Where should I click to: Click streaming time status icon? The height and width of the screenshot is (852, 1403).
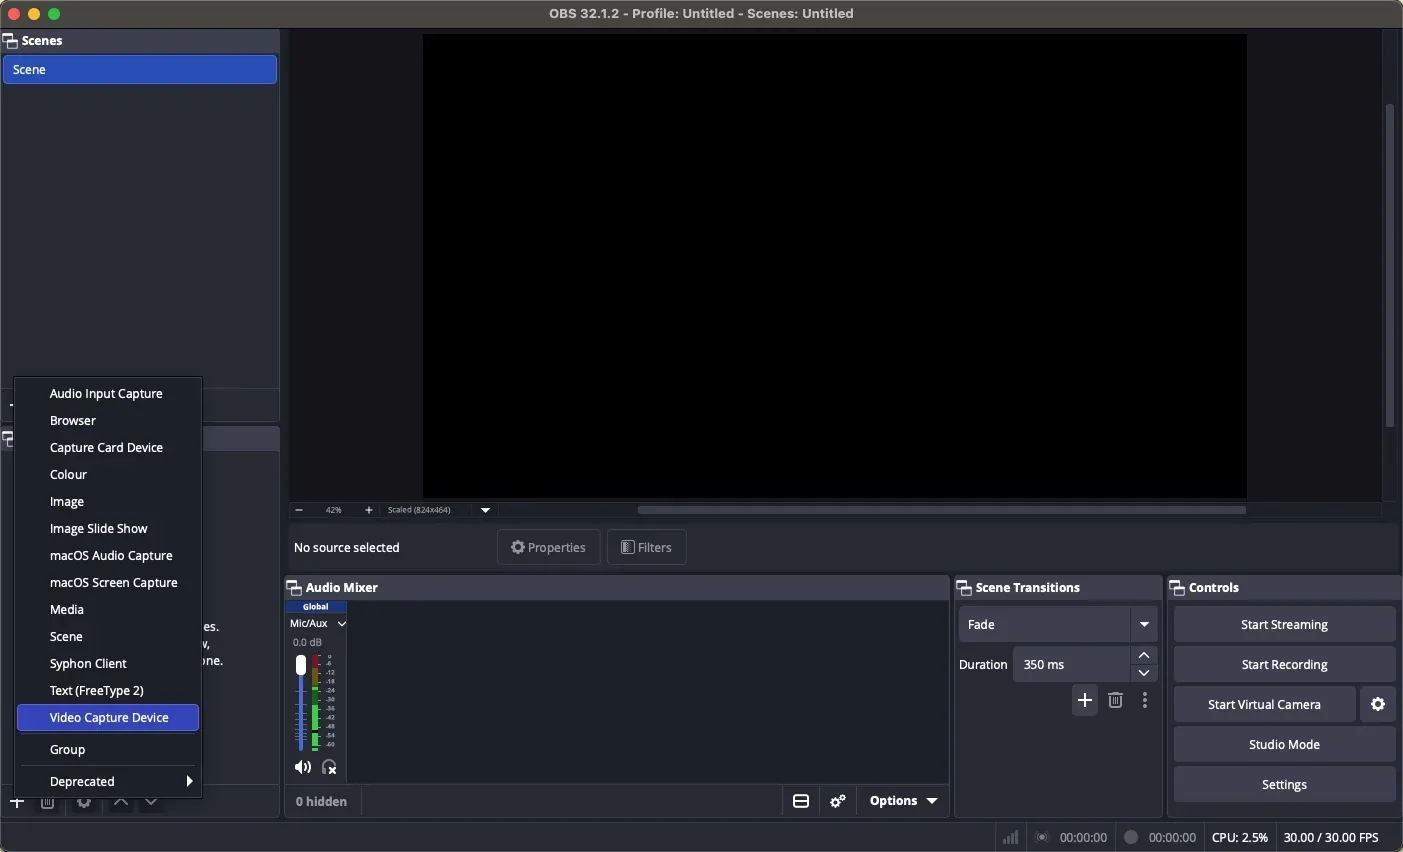1043,838
